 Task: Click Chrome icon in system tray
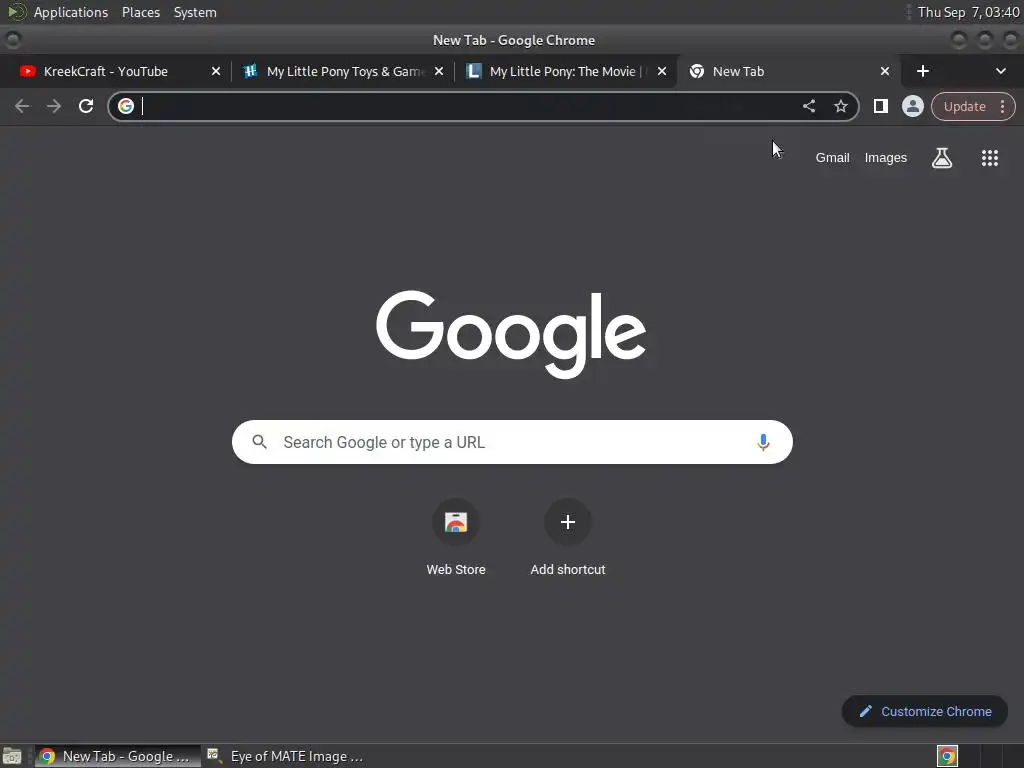pos(947,756)
